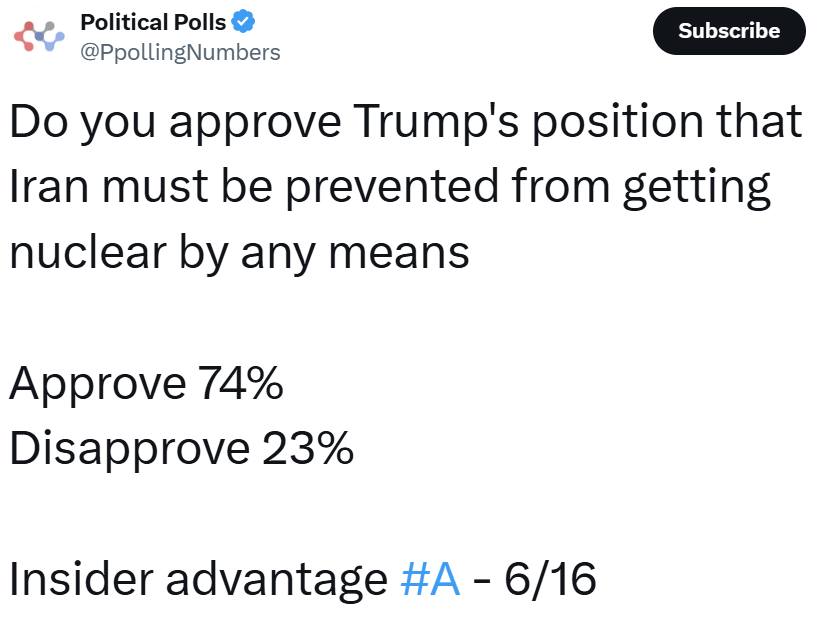Click the blue verified checkmark badge
This screenshot has height=625, width=817.
(x=243, y=22)
